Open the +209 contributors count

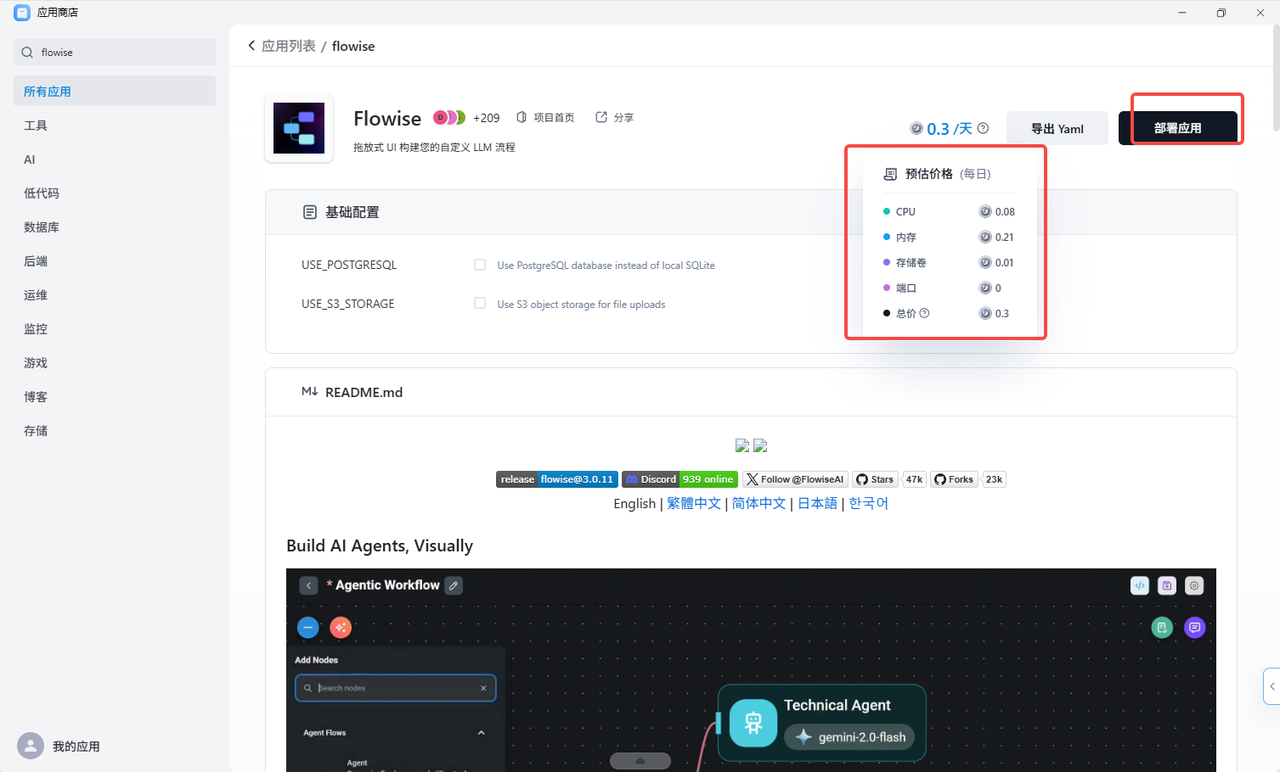click(x=486, y=118)
